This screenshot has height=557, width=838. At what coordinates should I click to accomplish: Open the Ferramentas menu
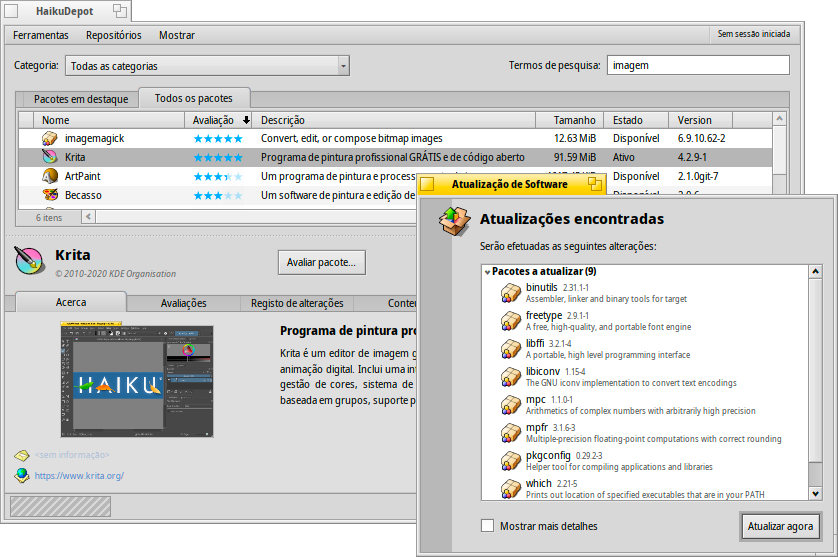(41, 35)
